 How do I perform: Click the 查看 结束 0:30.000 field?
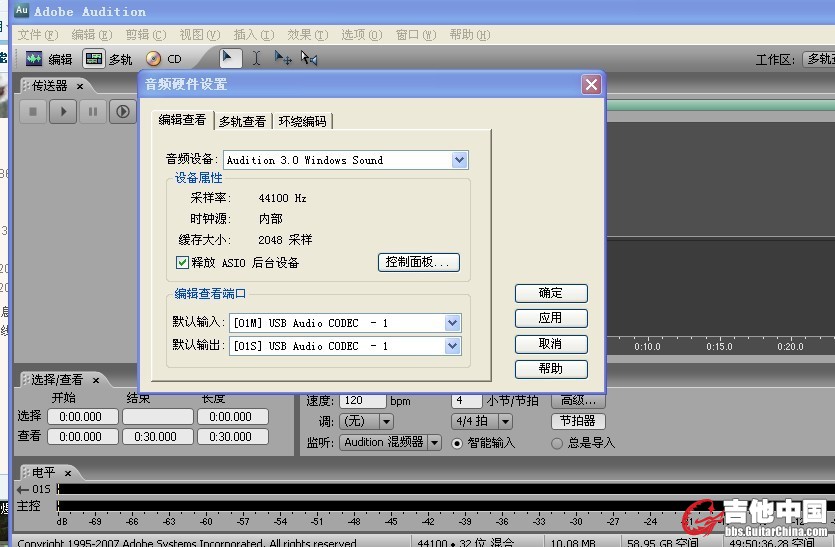click(x=158, y=437)
